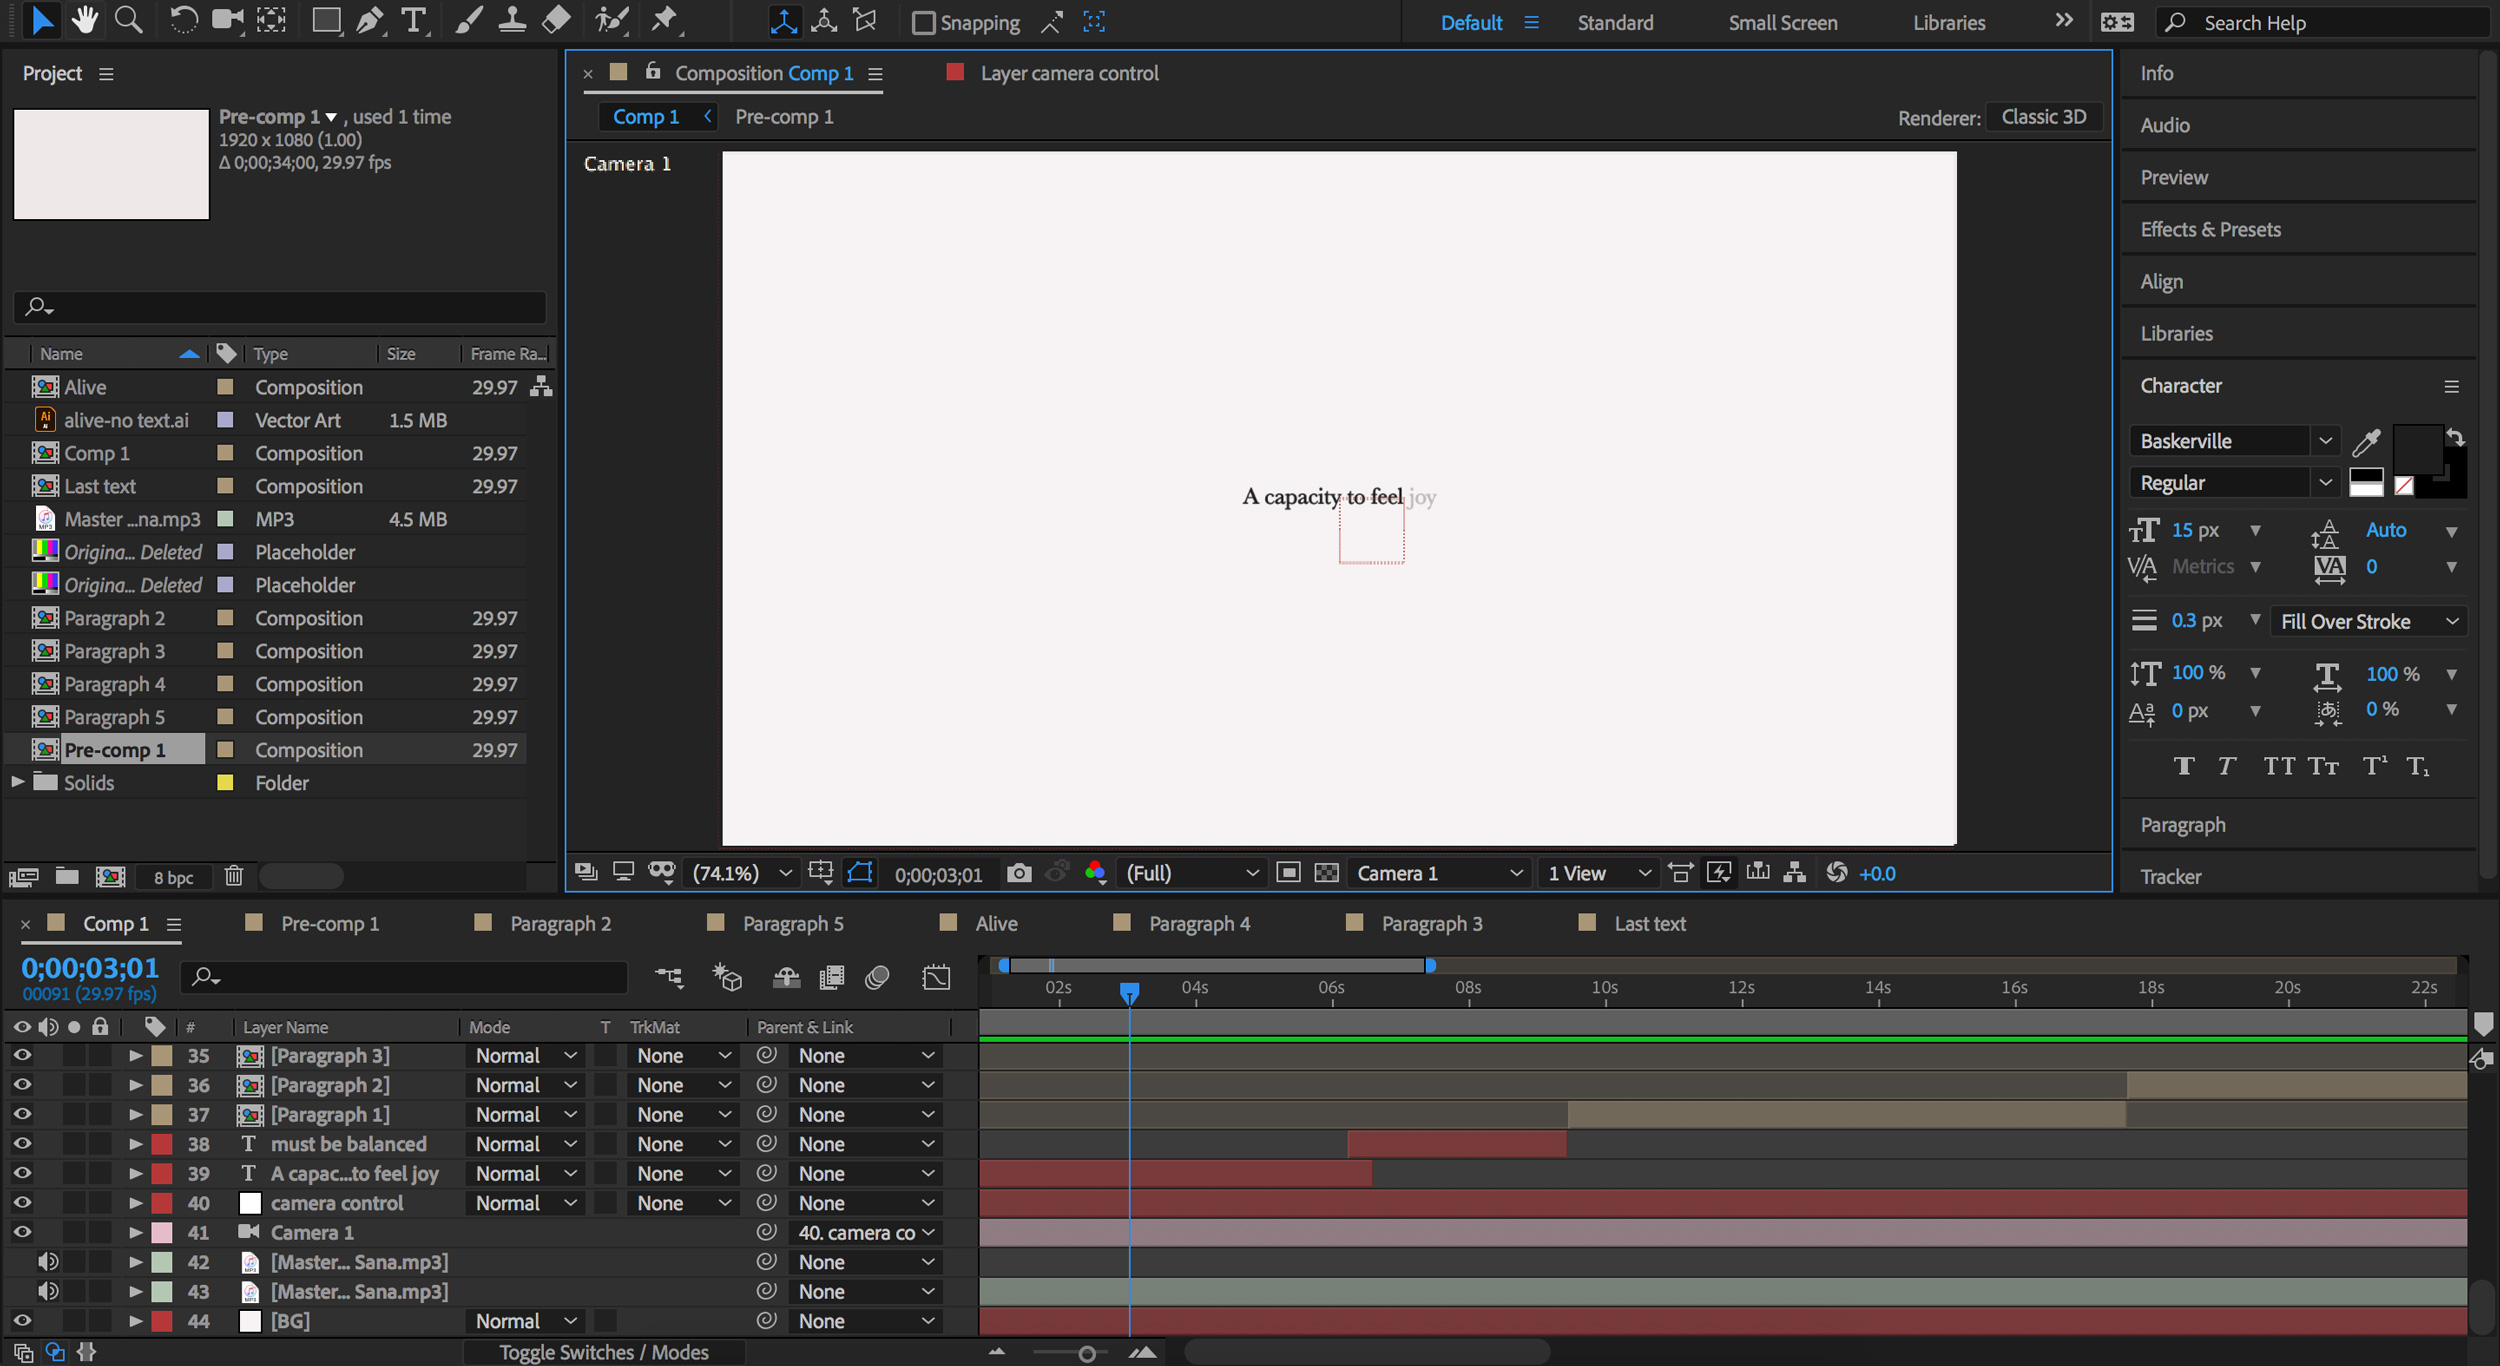Viewport: 2500px width, 1366px height.
Task: Click the eyedropper in Character panel
Action: 2366,441
